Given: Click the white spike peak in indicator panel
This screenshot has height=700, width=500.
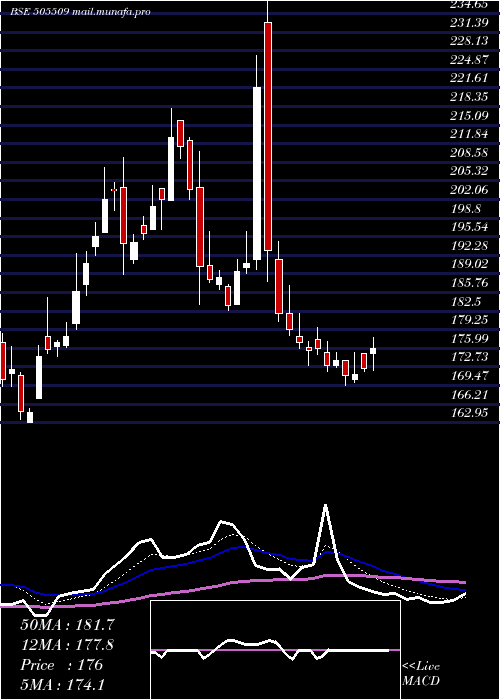Looking at the screenshot, I should pyautogui.click(x=325, y=506).
